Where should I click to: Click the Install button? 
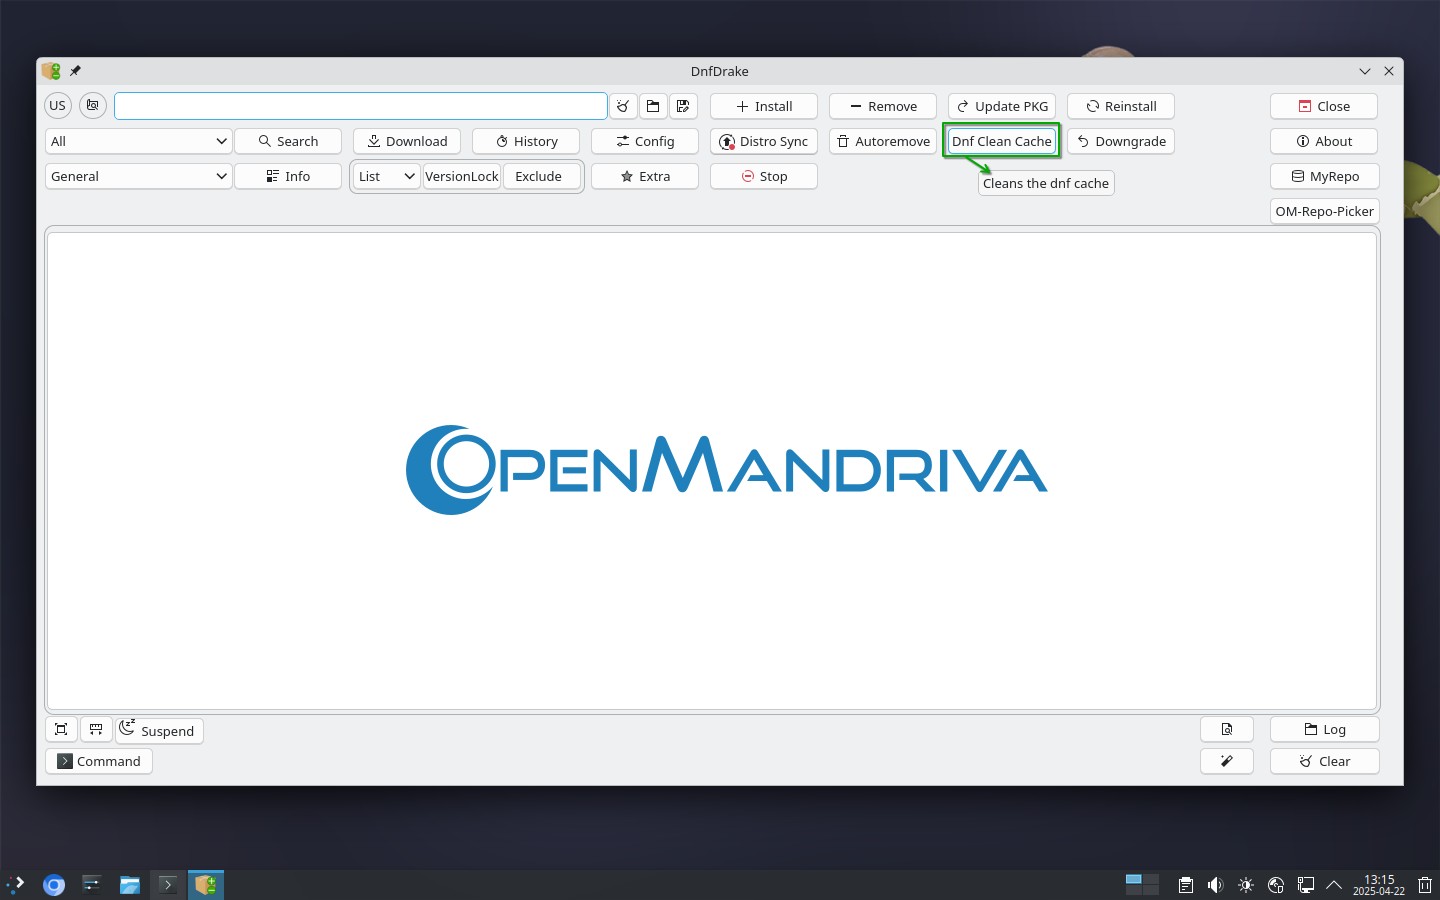[x=764, y=106]
